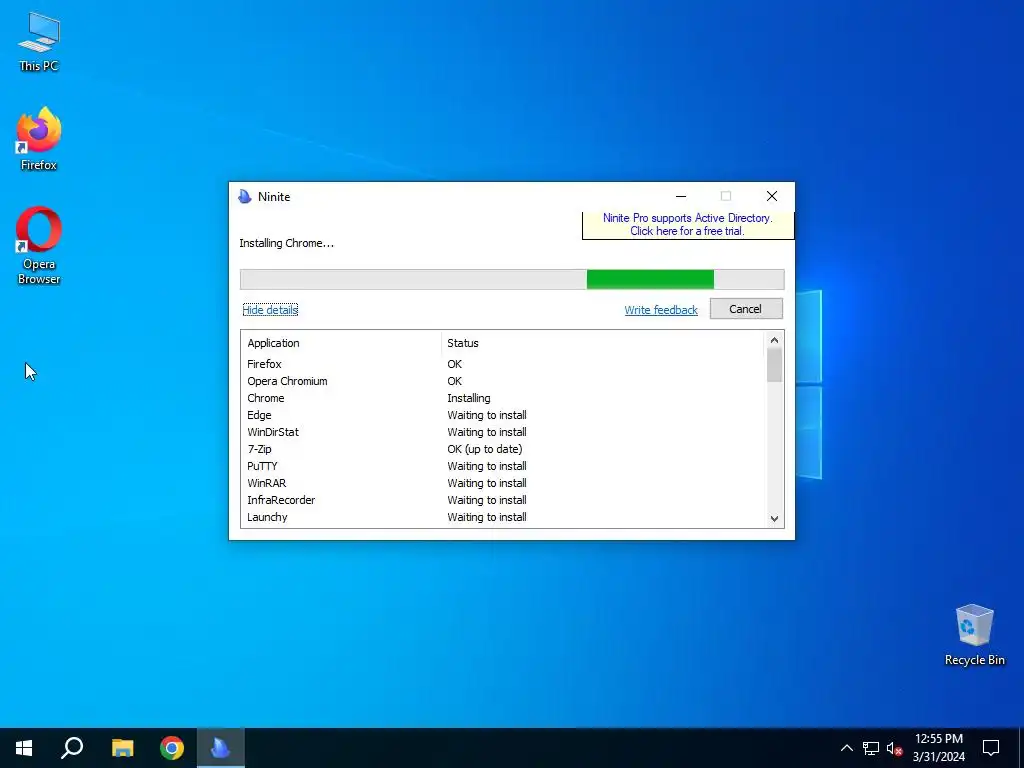Viewport: 1024px width, 768px height.
Task: Click the Ninite taskbar button
Action: coord(221,748)
